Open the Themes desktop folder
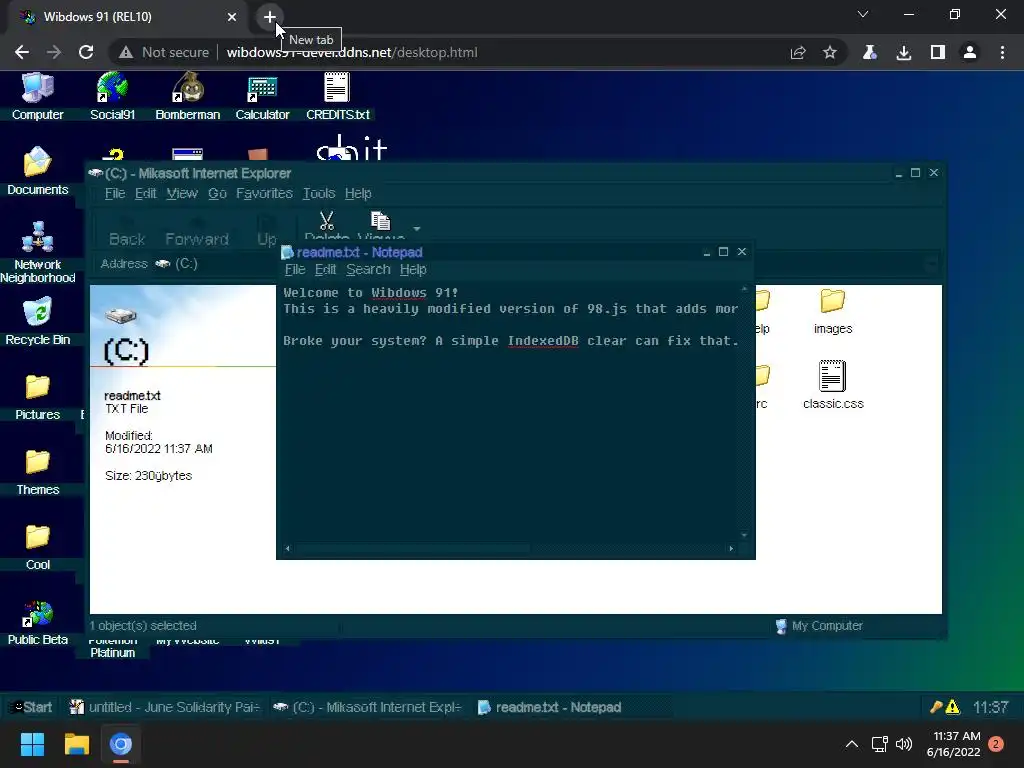This screenshot has height=768, width=1024. pyautogui.click(x=37, y=472)
